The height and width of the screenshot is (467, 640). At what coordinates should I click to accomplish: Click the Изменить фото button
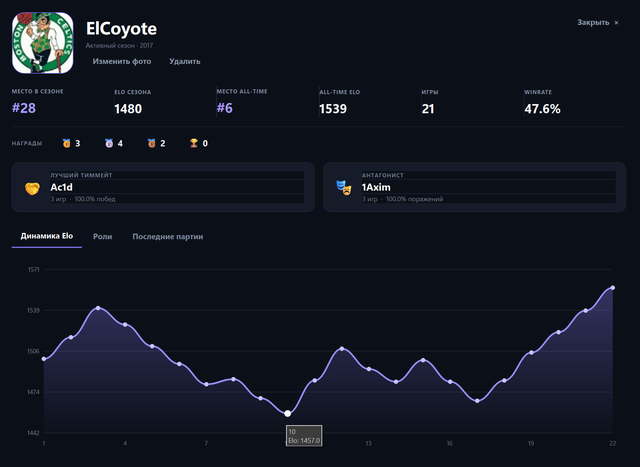tap(122, 61)
